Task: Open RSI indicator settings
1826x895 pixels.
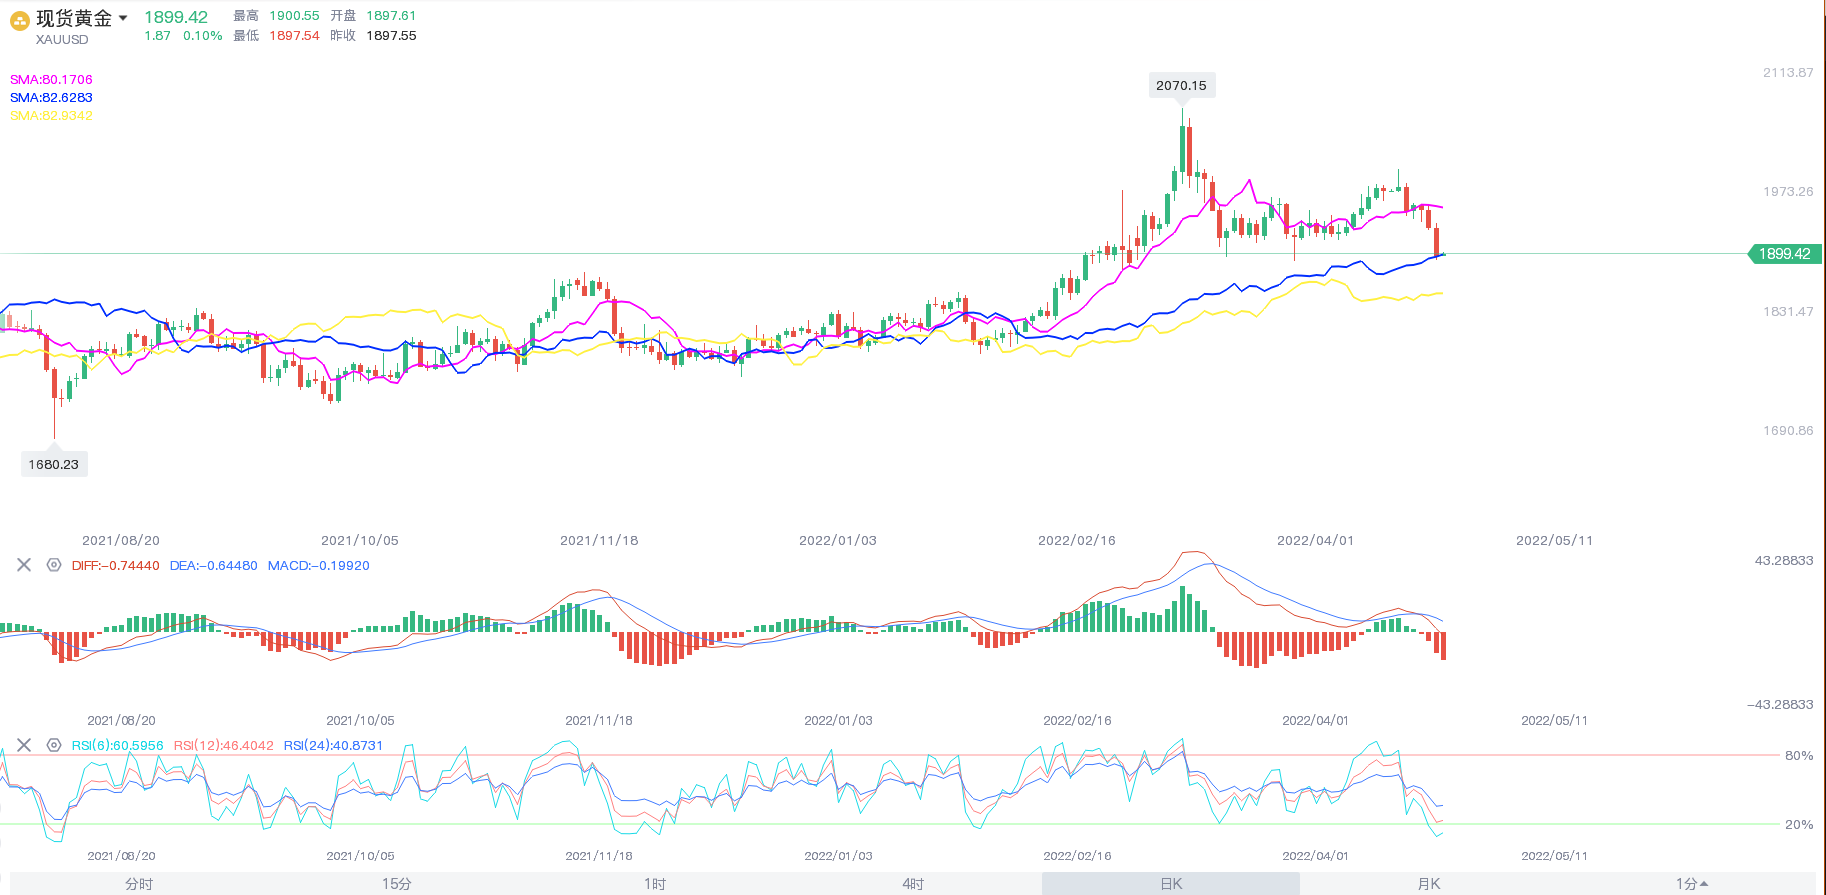Action: (x=54, y=745)
